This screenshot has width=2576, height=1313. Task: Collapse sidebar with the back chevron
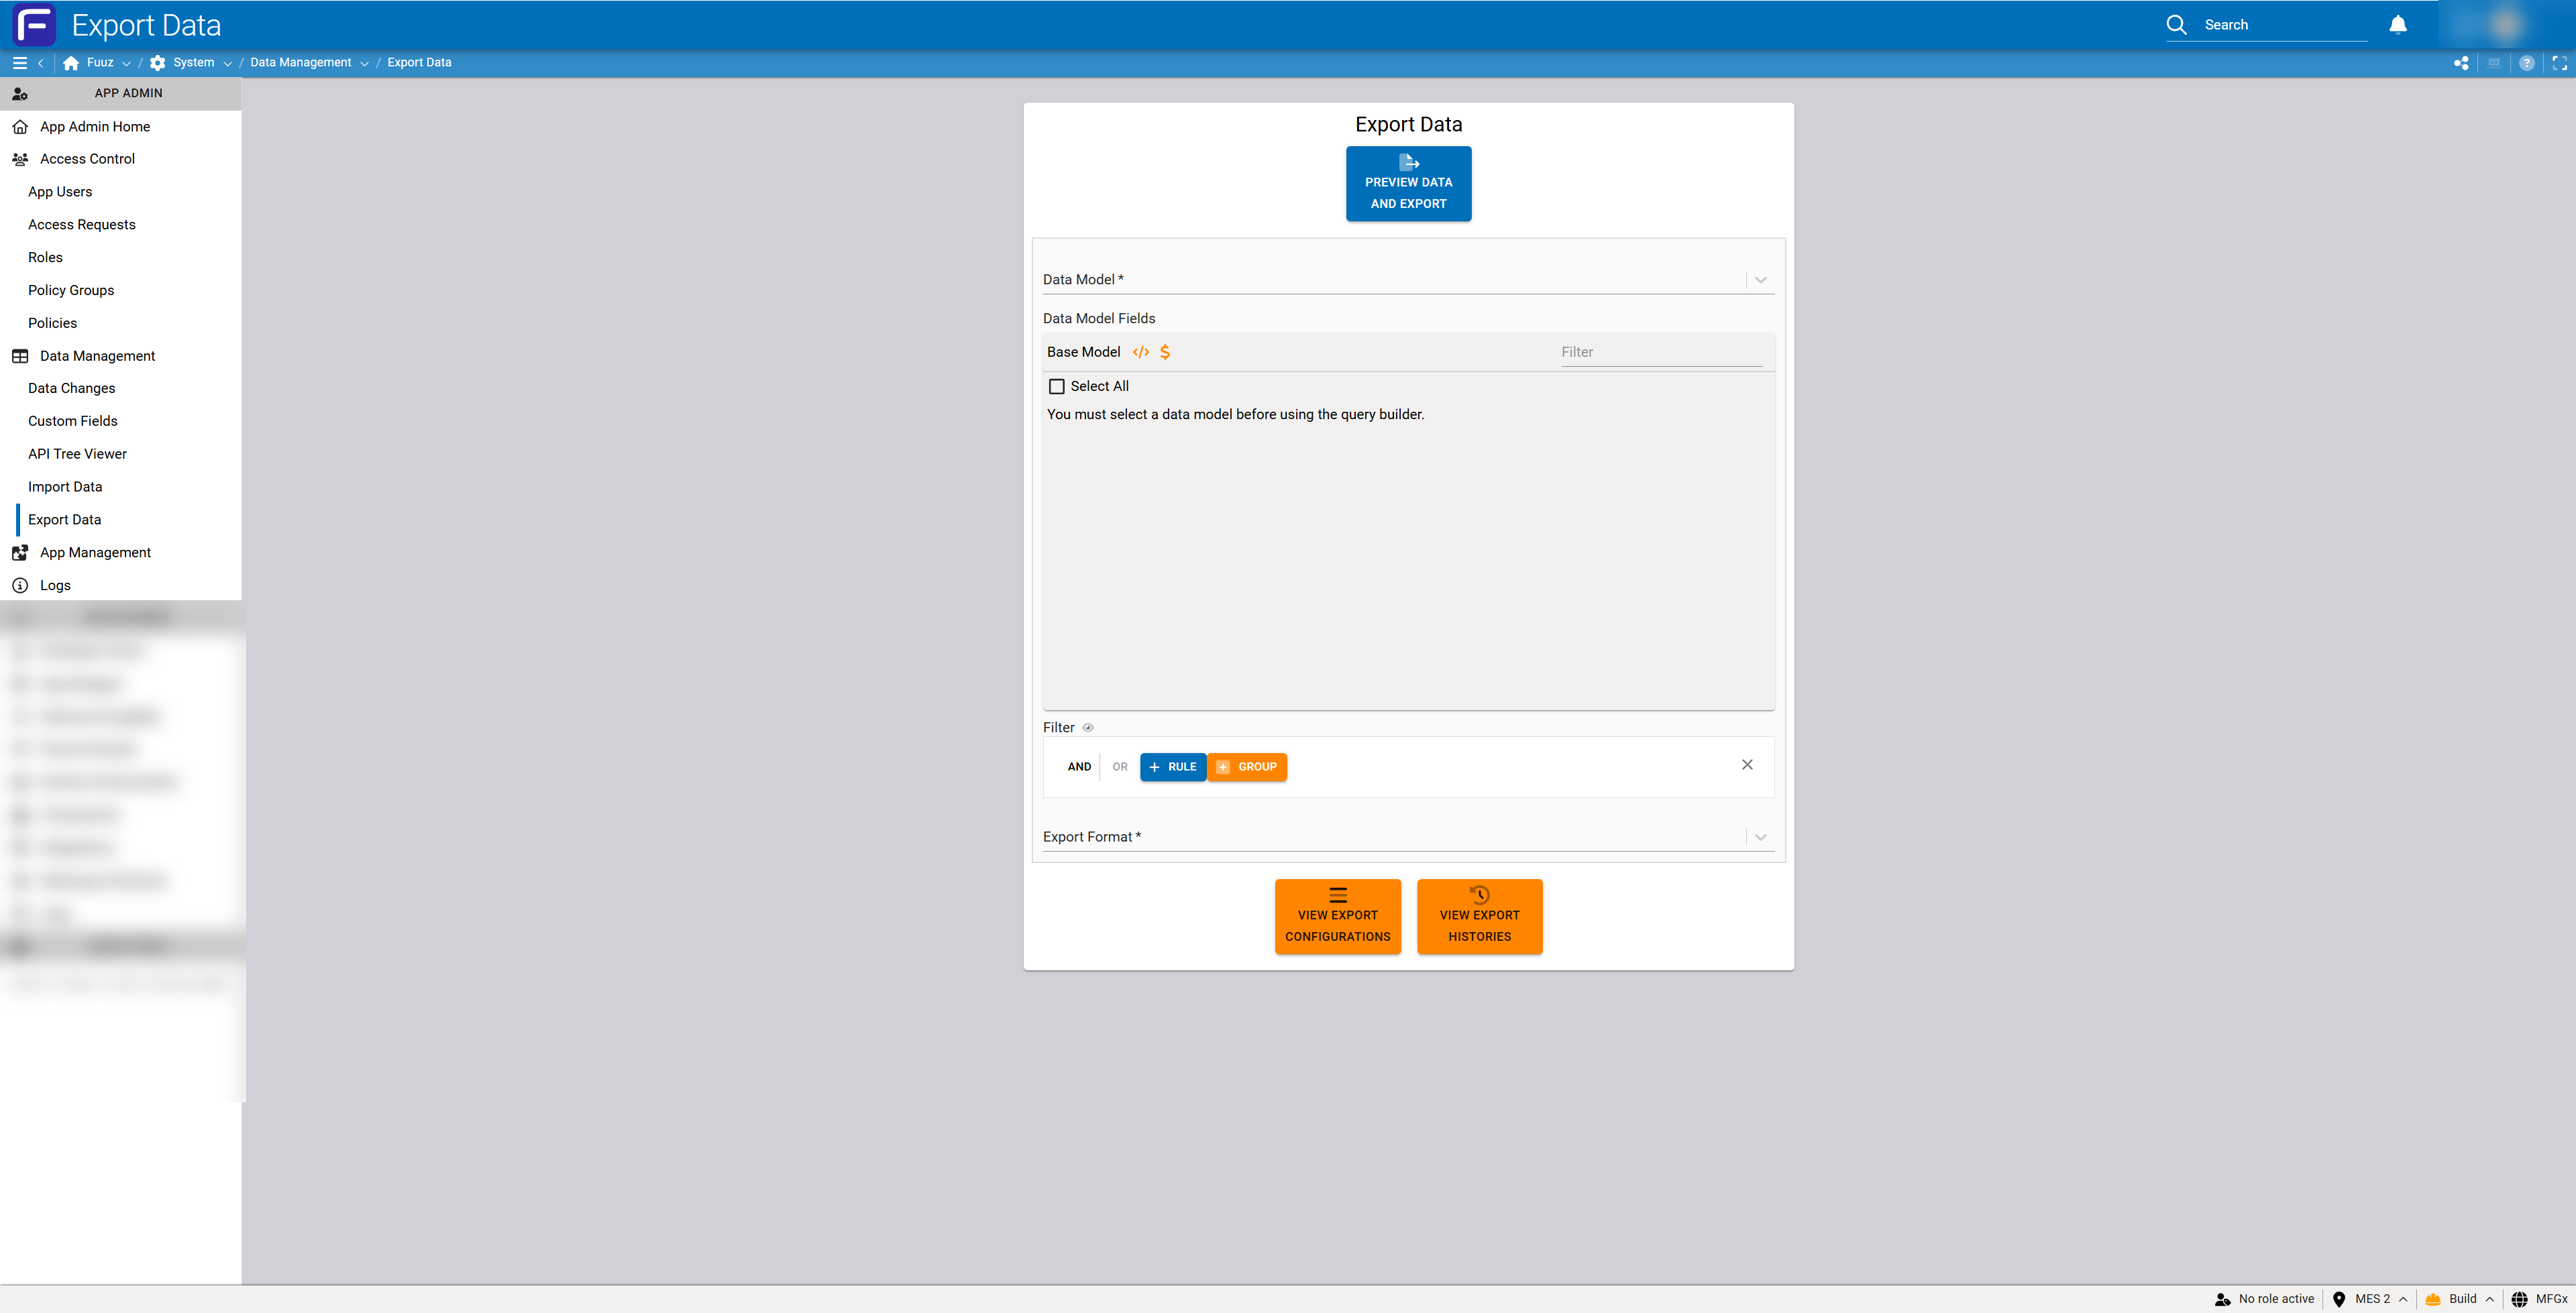pyautogui.click(x=41, y=63)
